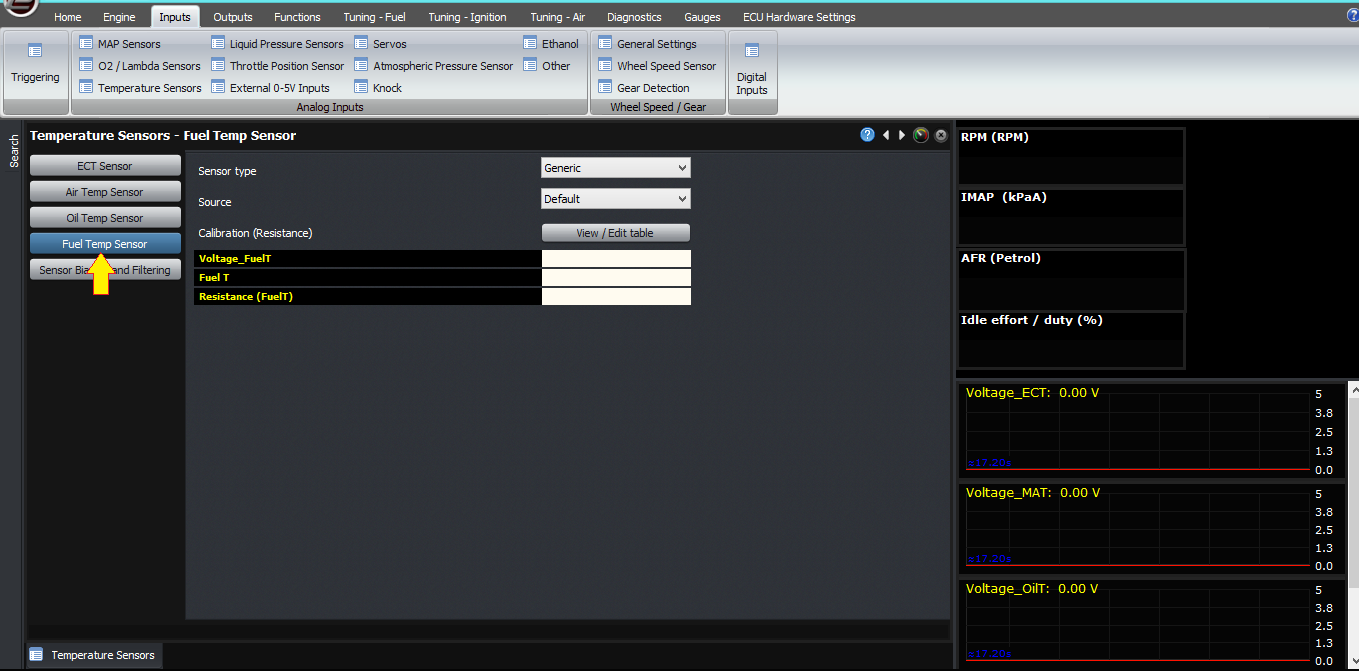The image size is (1359, 671).
Task: Click Idle effort / duty gauge
Action: pyautogui.click(x=1070, y=340)
